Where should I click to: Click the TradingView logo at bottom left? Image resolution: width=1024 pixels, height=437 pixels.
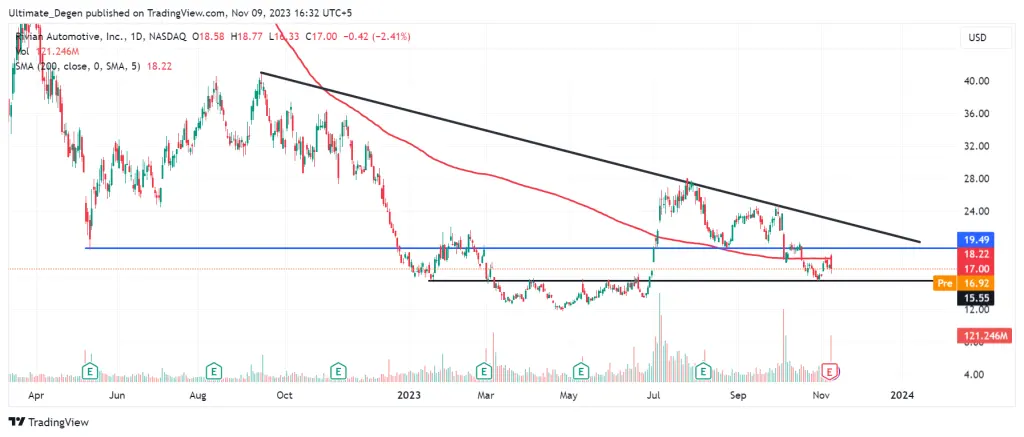(48, 422)
